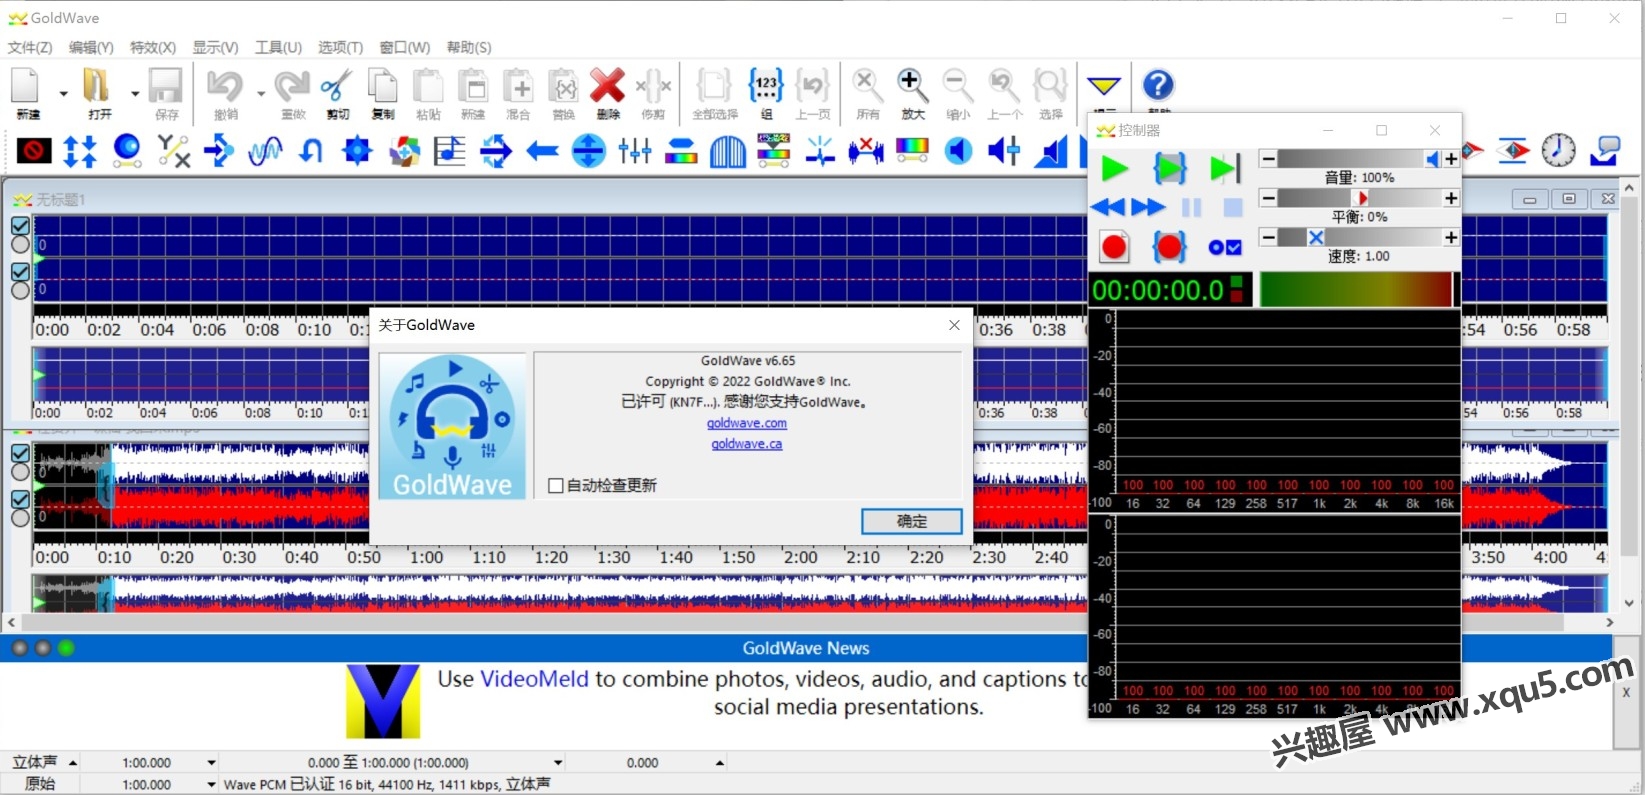Viewport: 1645px width, 795px height.
Task: Click the 新建 new file toolbar icon
Action: tap(27, 86)
